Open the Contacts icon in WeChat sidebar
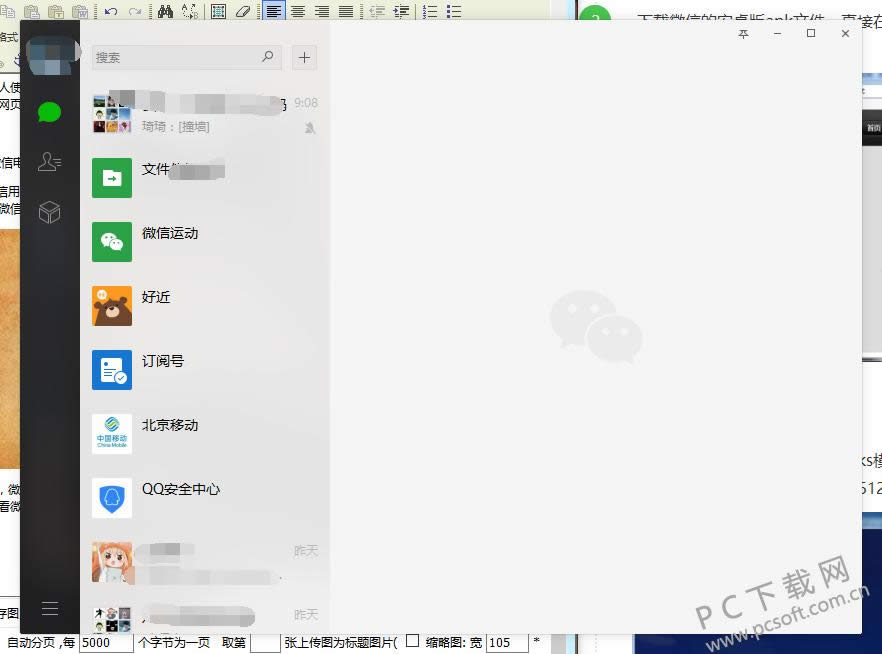The width and height of the screenshot is (882, 654). [x=49, y=161]
